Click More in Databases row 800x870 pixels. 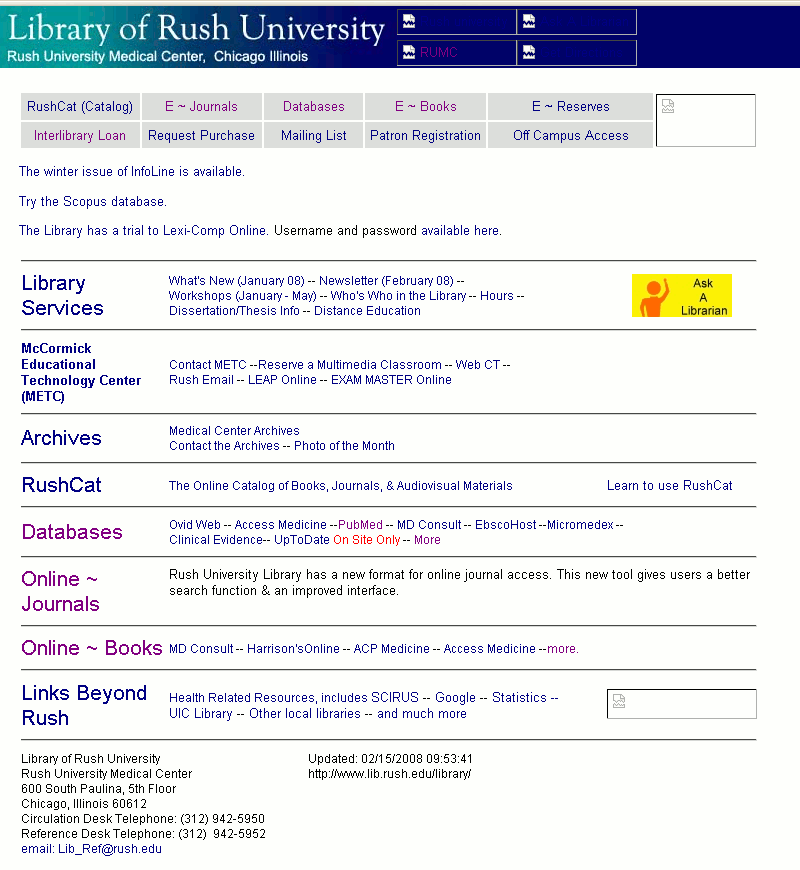(x=427, y=540)
